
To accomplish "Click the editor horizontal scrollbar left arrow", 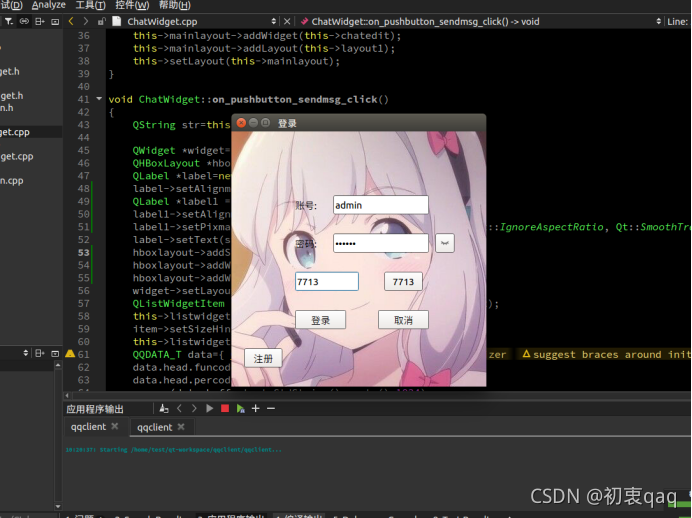I will [67, 395].
